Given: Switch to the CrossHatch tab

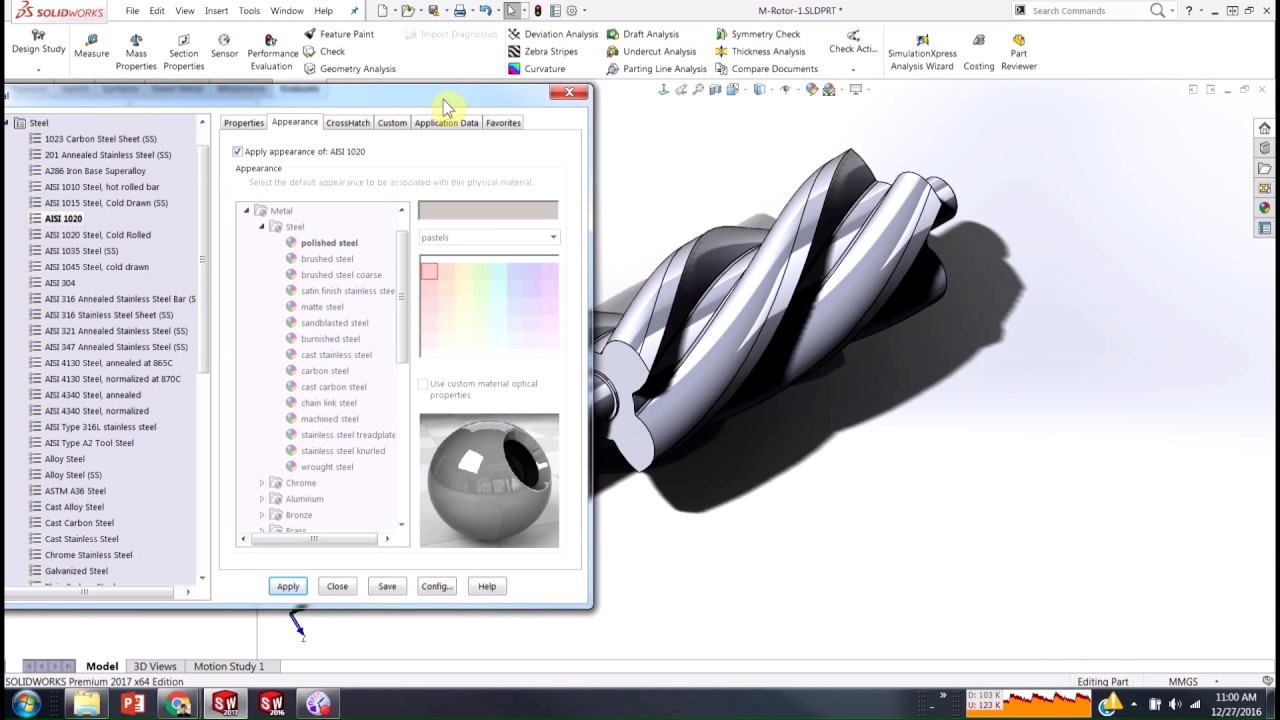Looking at the screenshot, I should point(348,123).
